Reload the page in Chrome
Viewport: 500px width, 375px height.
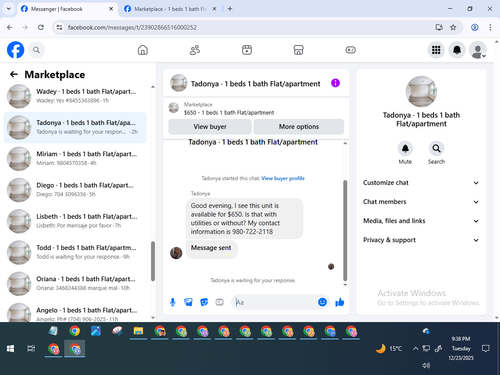pyautogui.click(x=41, y=27)
